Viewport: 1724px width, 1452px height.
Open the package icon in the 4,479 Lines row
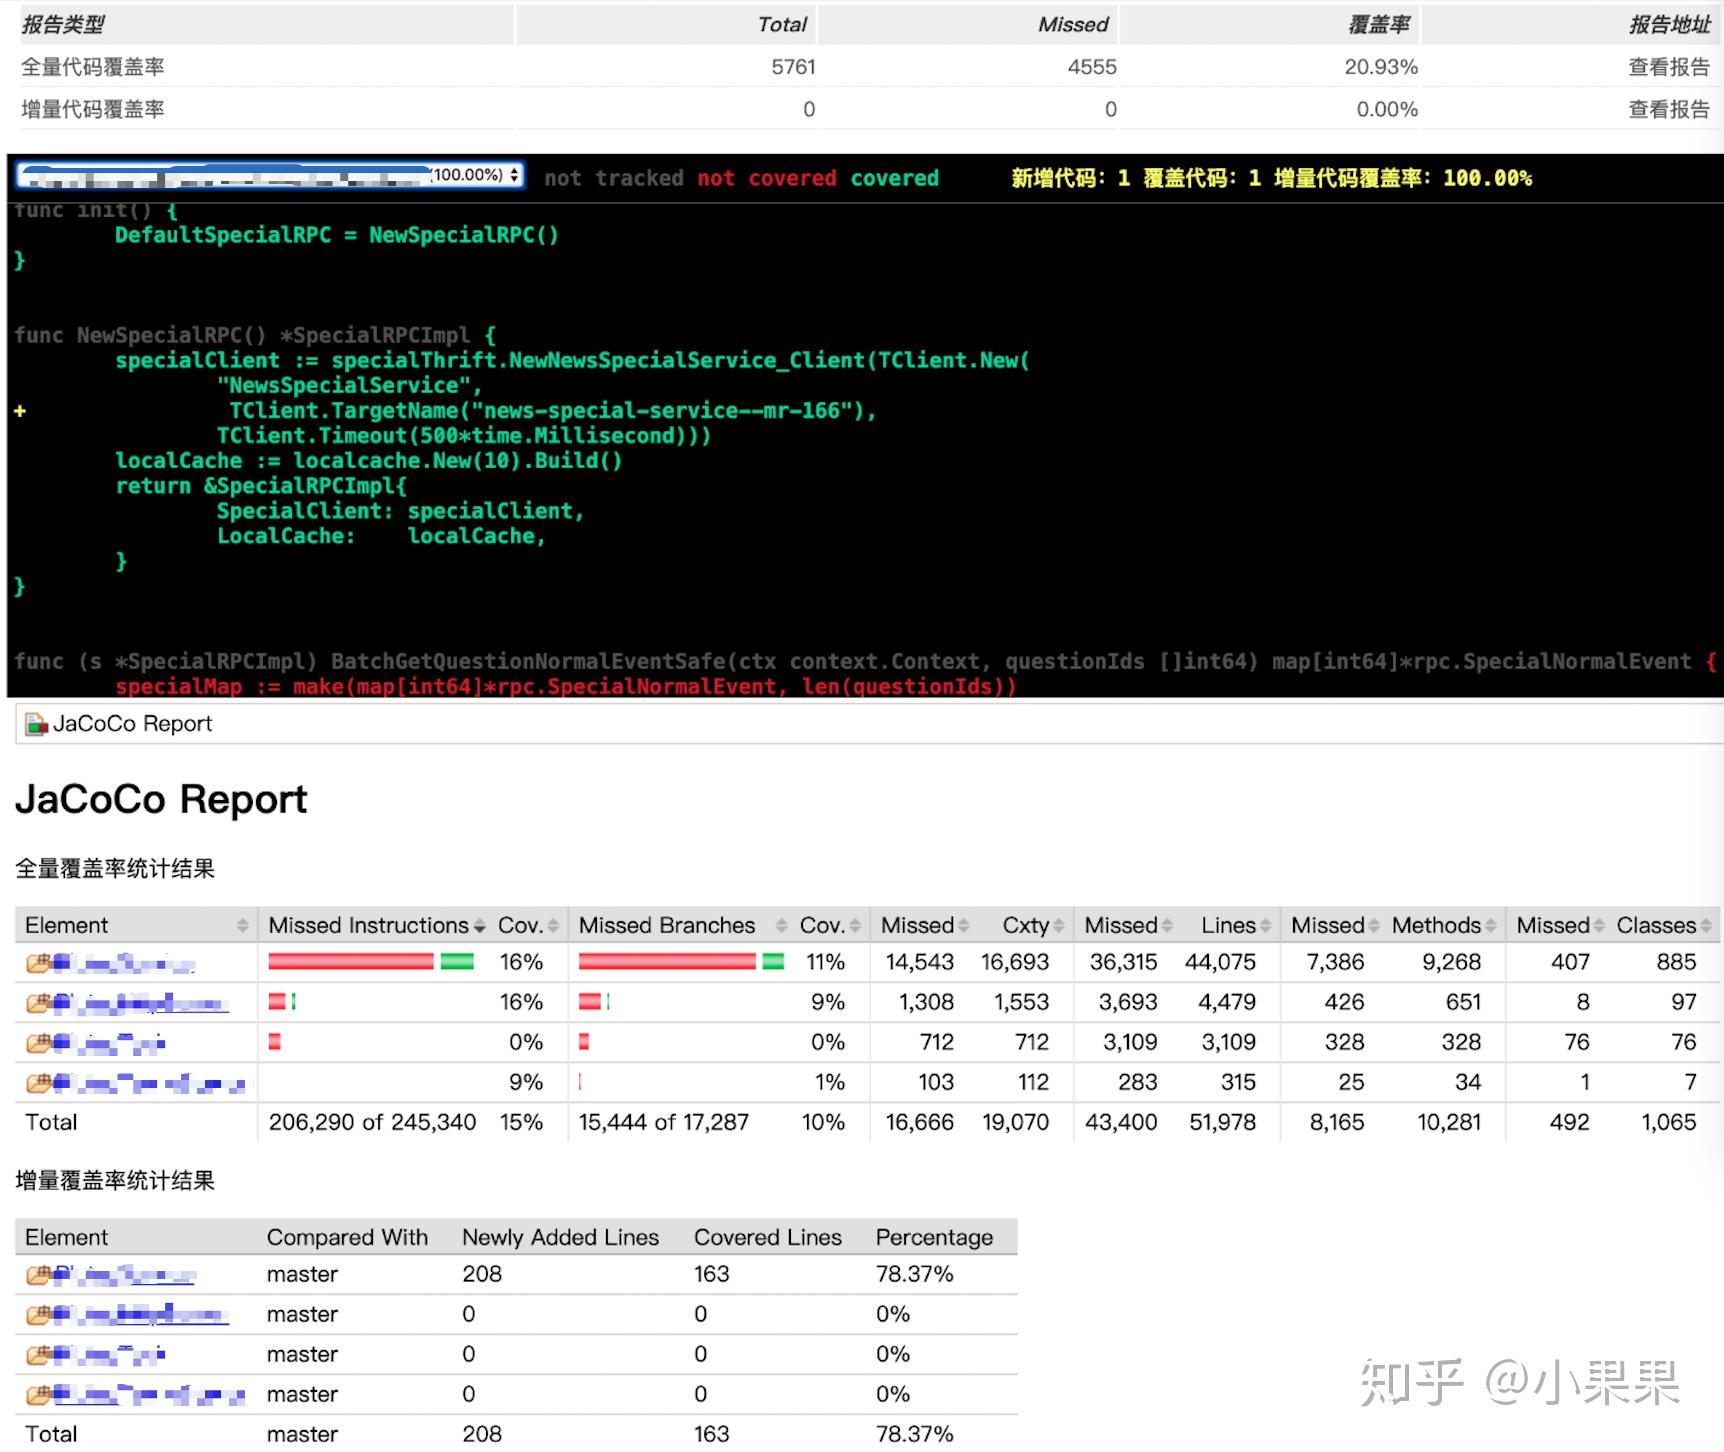pyautogui.click(x=38, y=1003)
